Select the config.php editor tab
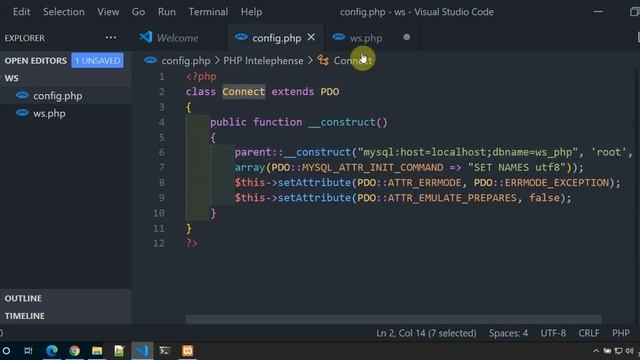This screenshot has width=640, height=360. [x=276, y=38]
